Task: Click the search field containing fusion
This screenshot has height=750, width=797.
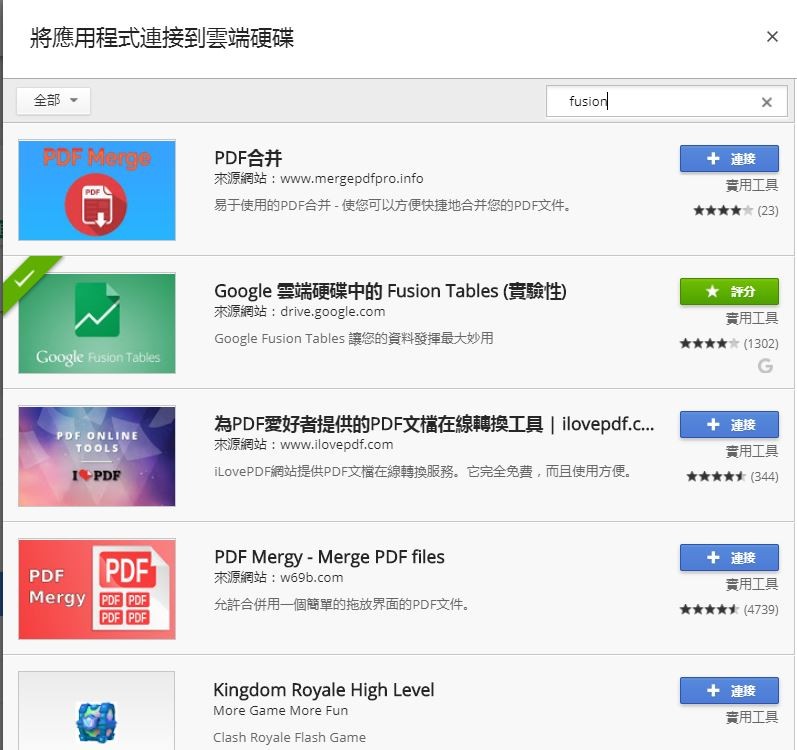Action: click(666, 101)
